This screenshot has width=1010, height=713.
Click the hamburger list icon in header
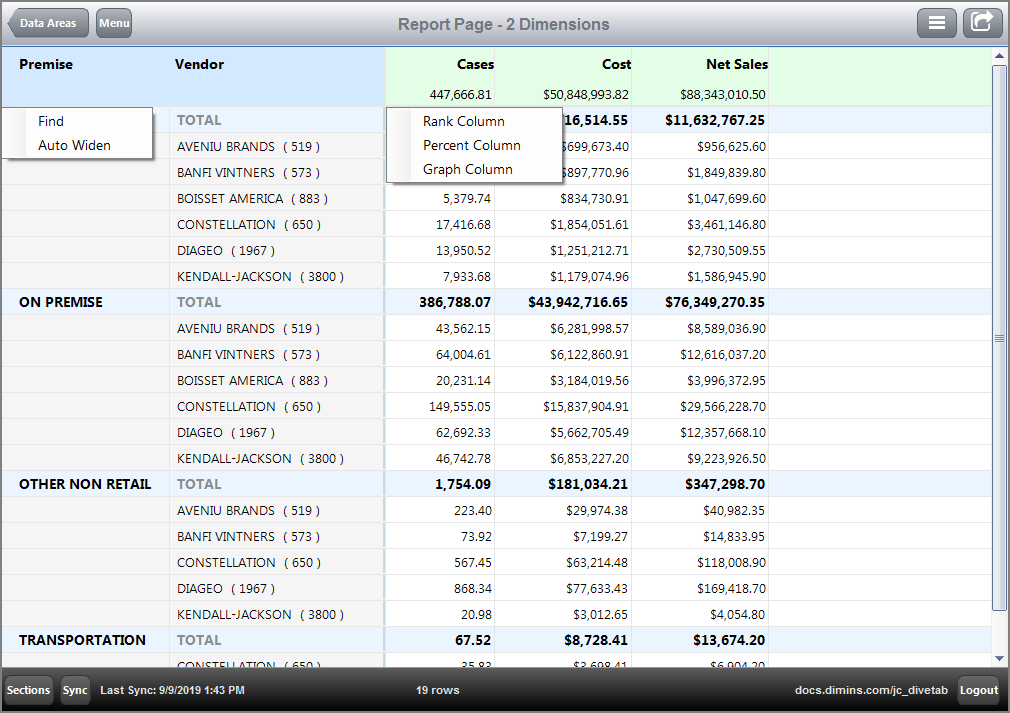tap(937, 23)
